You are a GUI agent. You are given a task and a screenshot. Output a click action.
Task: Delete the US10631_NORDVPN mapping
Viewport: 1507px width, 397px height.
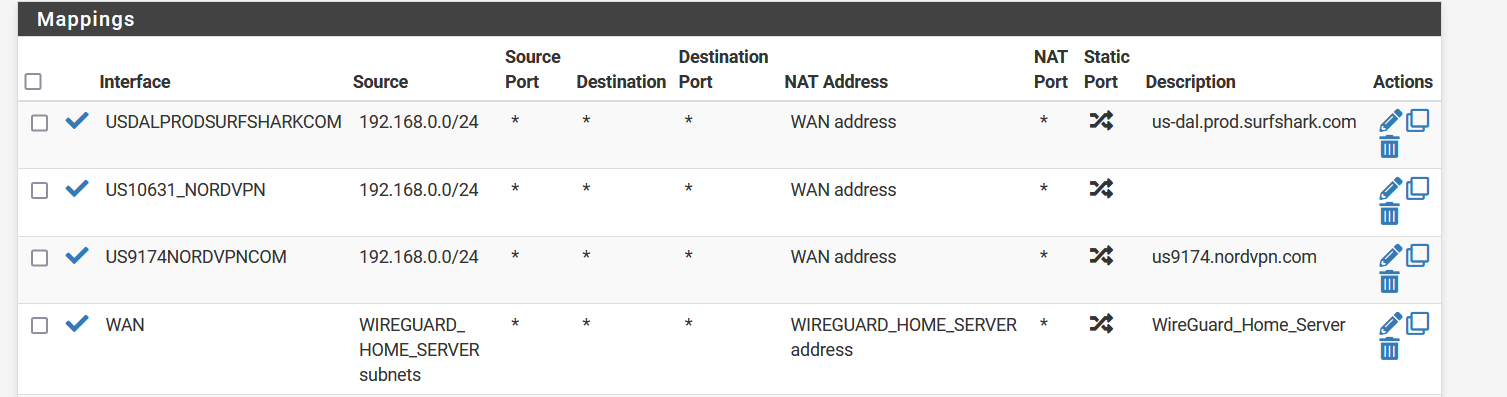(1389, 214)
